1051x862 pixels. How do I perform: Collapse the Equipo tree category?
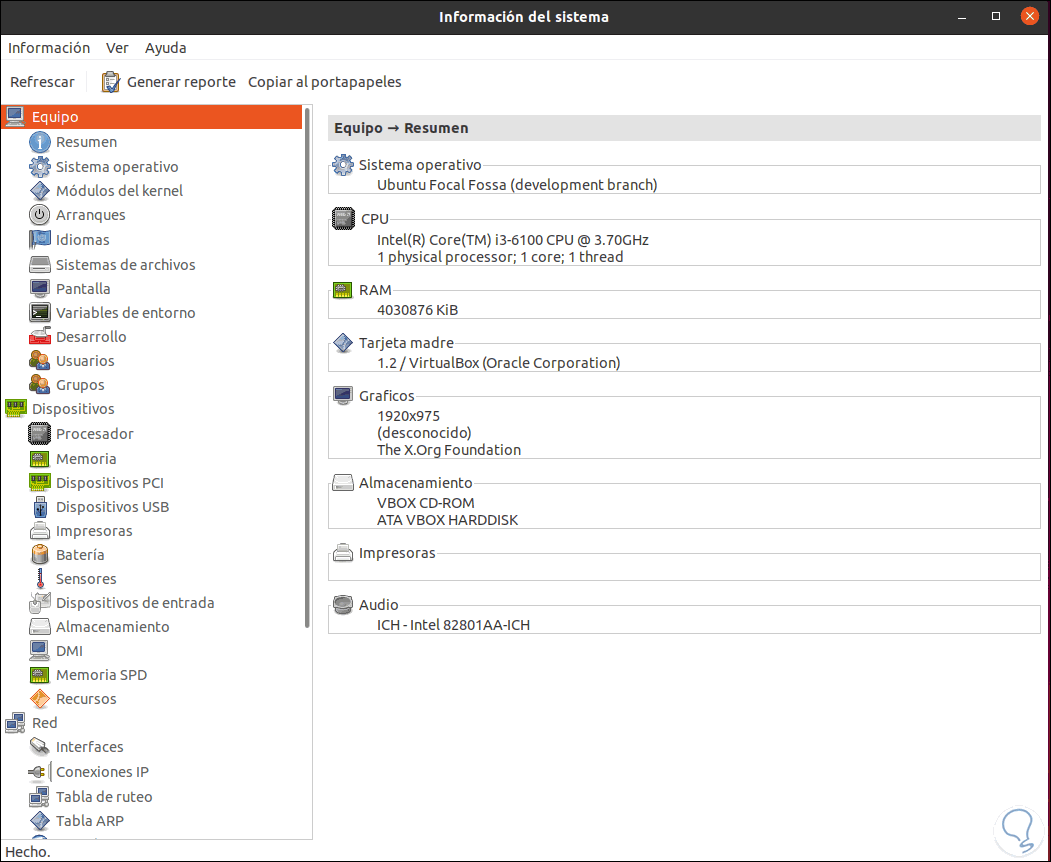[x=54, y=117]
